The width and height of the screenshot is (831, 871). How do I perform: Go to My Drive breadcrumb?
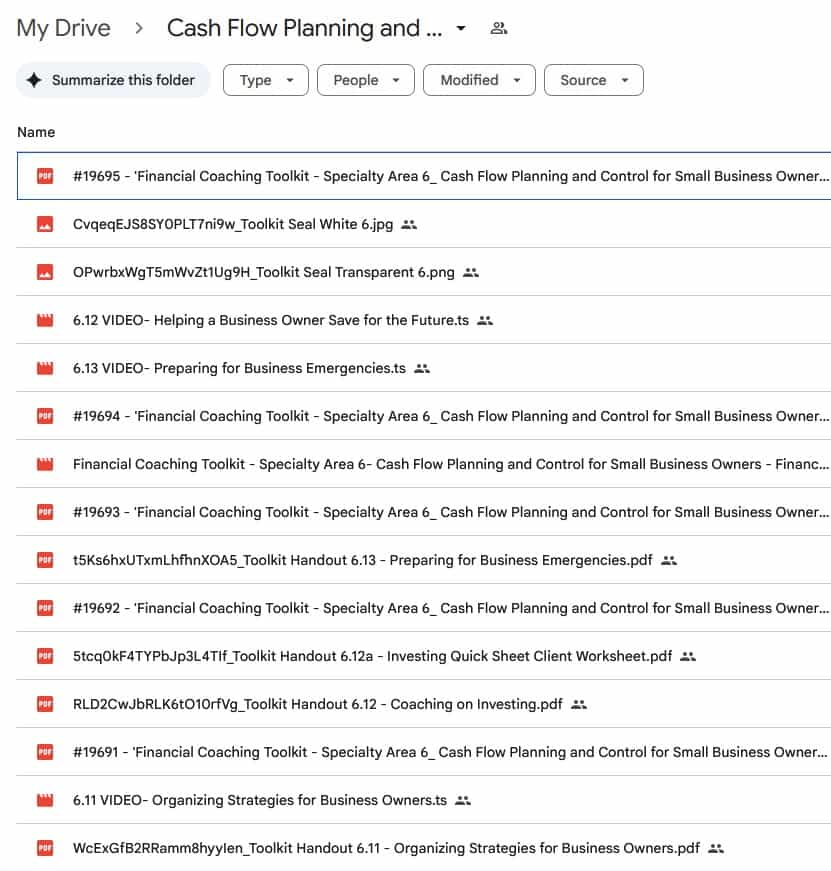tap(64, 28)
